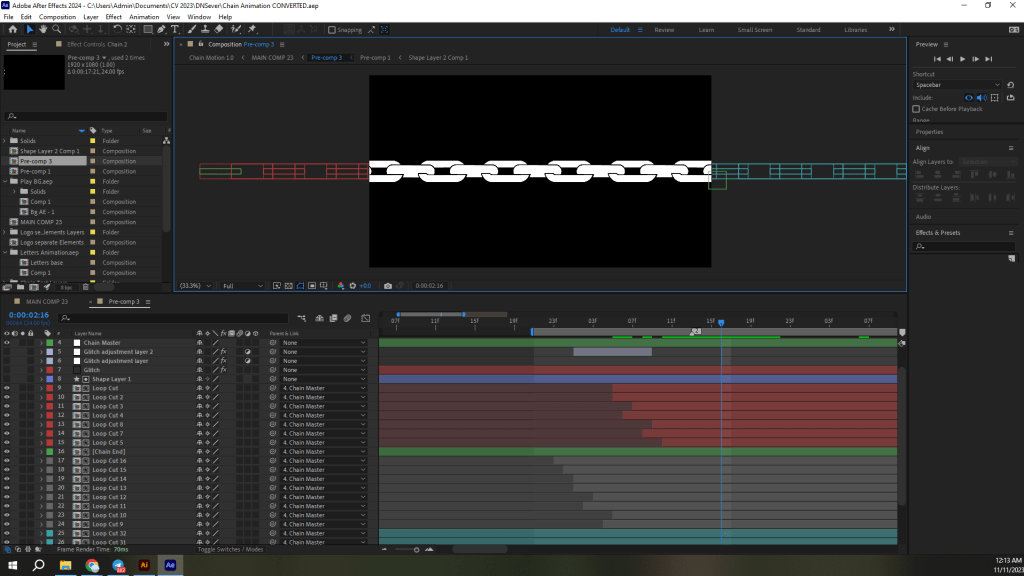The image size is (1024, 576).
Task: Hide the Chain Master layer eye
Action: click(x=7, y=343)
